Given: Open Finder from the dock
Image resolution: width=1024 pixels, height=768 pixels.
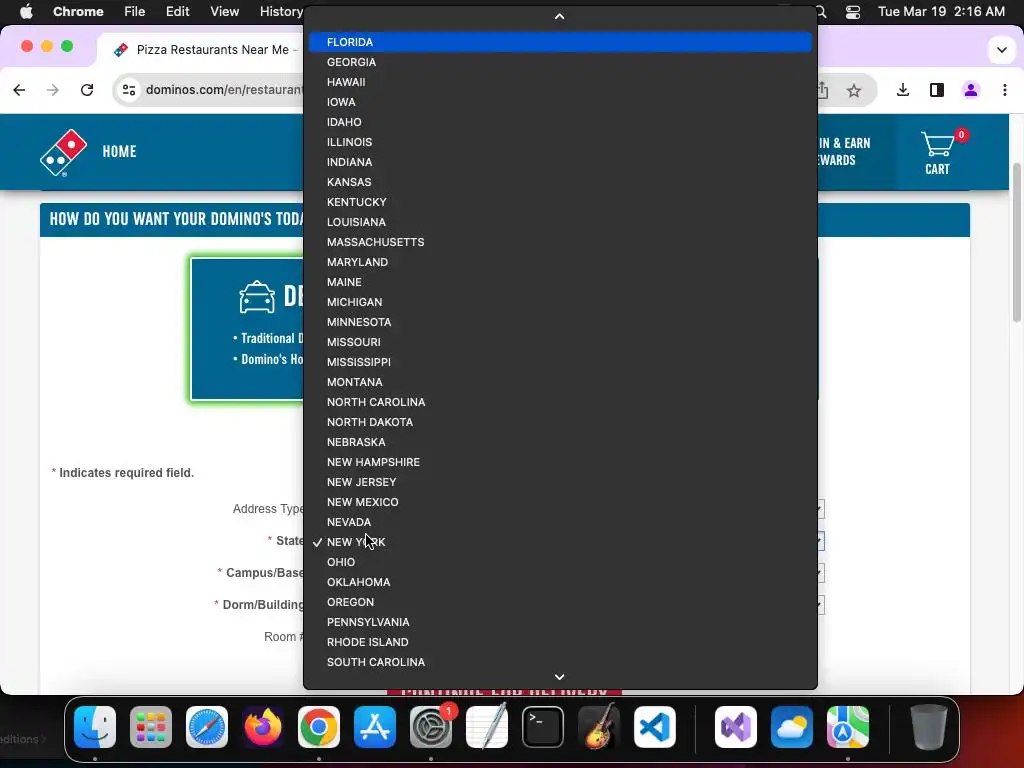Looking at the screenshot, I should (x=95, y=727).
